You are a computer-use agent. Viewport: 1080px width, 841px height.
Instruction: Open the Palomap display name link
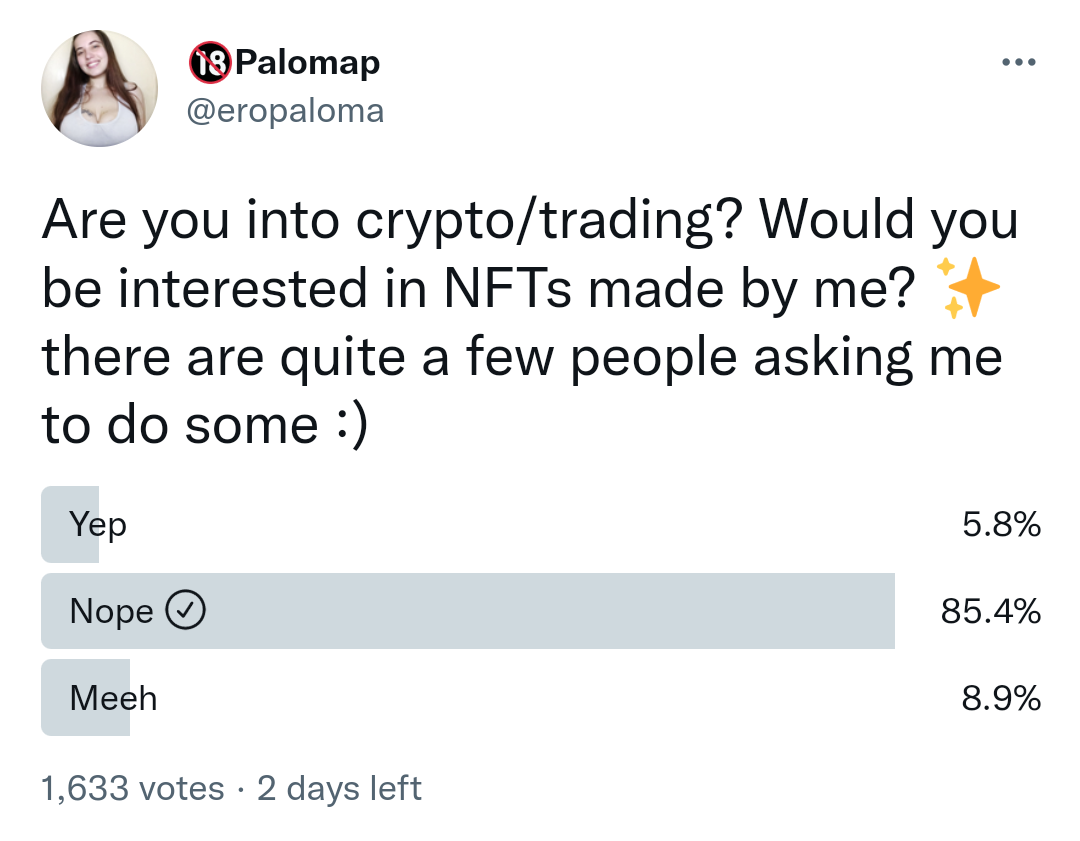(x=307, y=63)
